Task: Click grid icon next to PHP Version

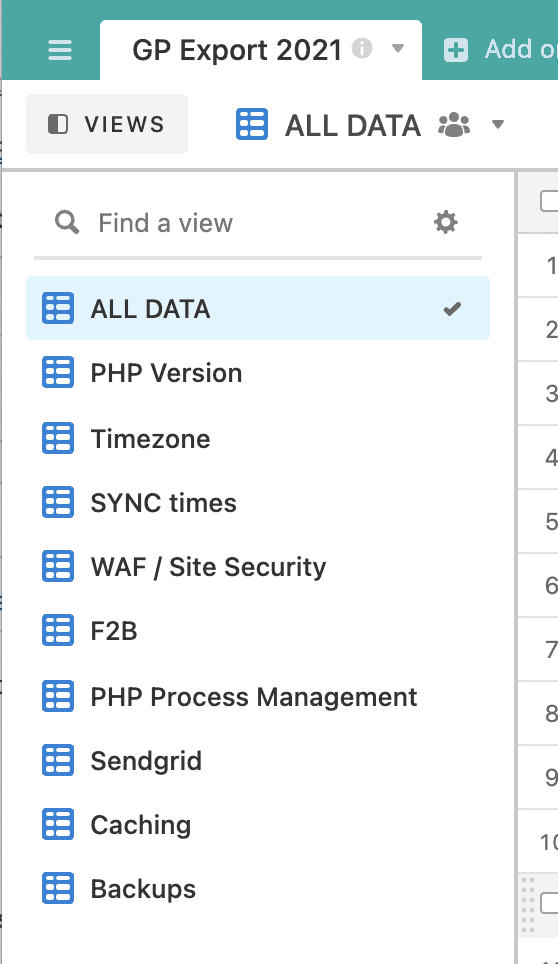Action: [x=58, y=373]
